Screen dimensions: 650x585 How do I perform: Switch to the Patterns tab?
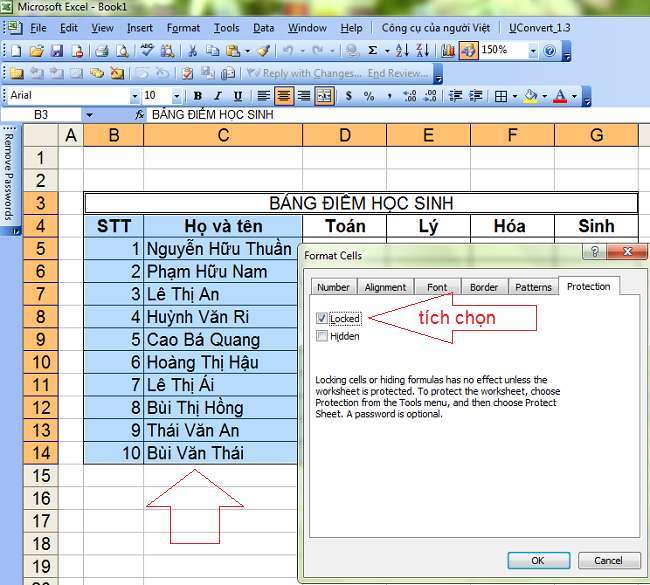click(534, 287)
